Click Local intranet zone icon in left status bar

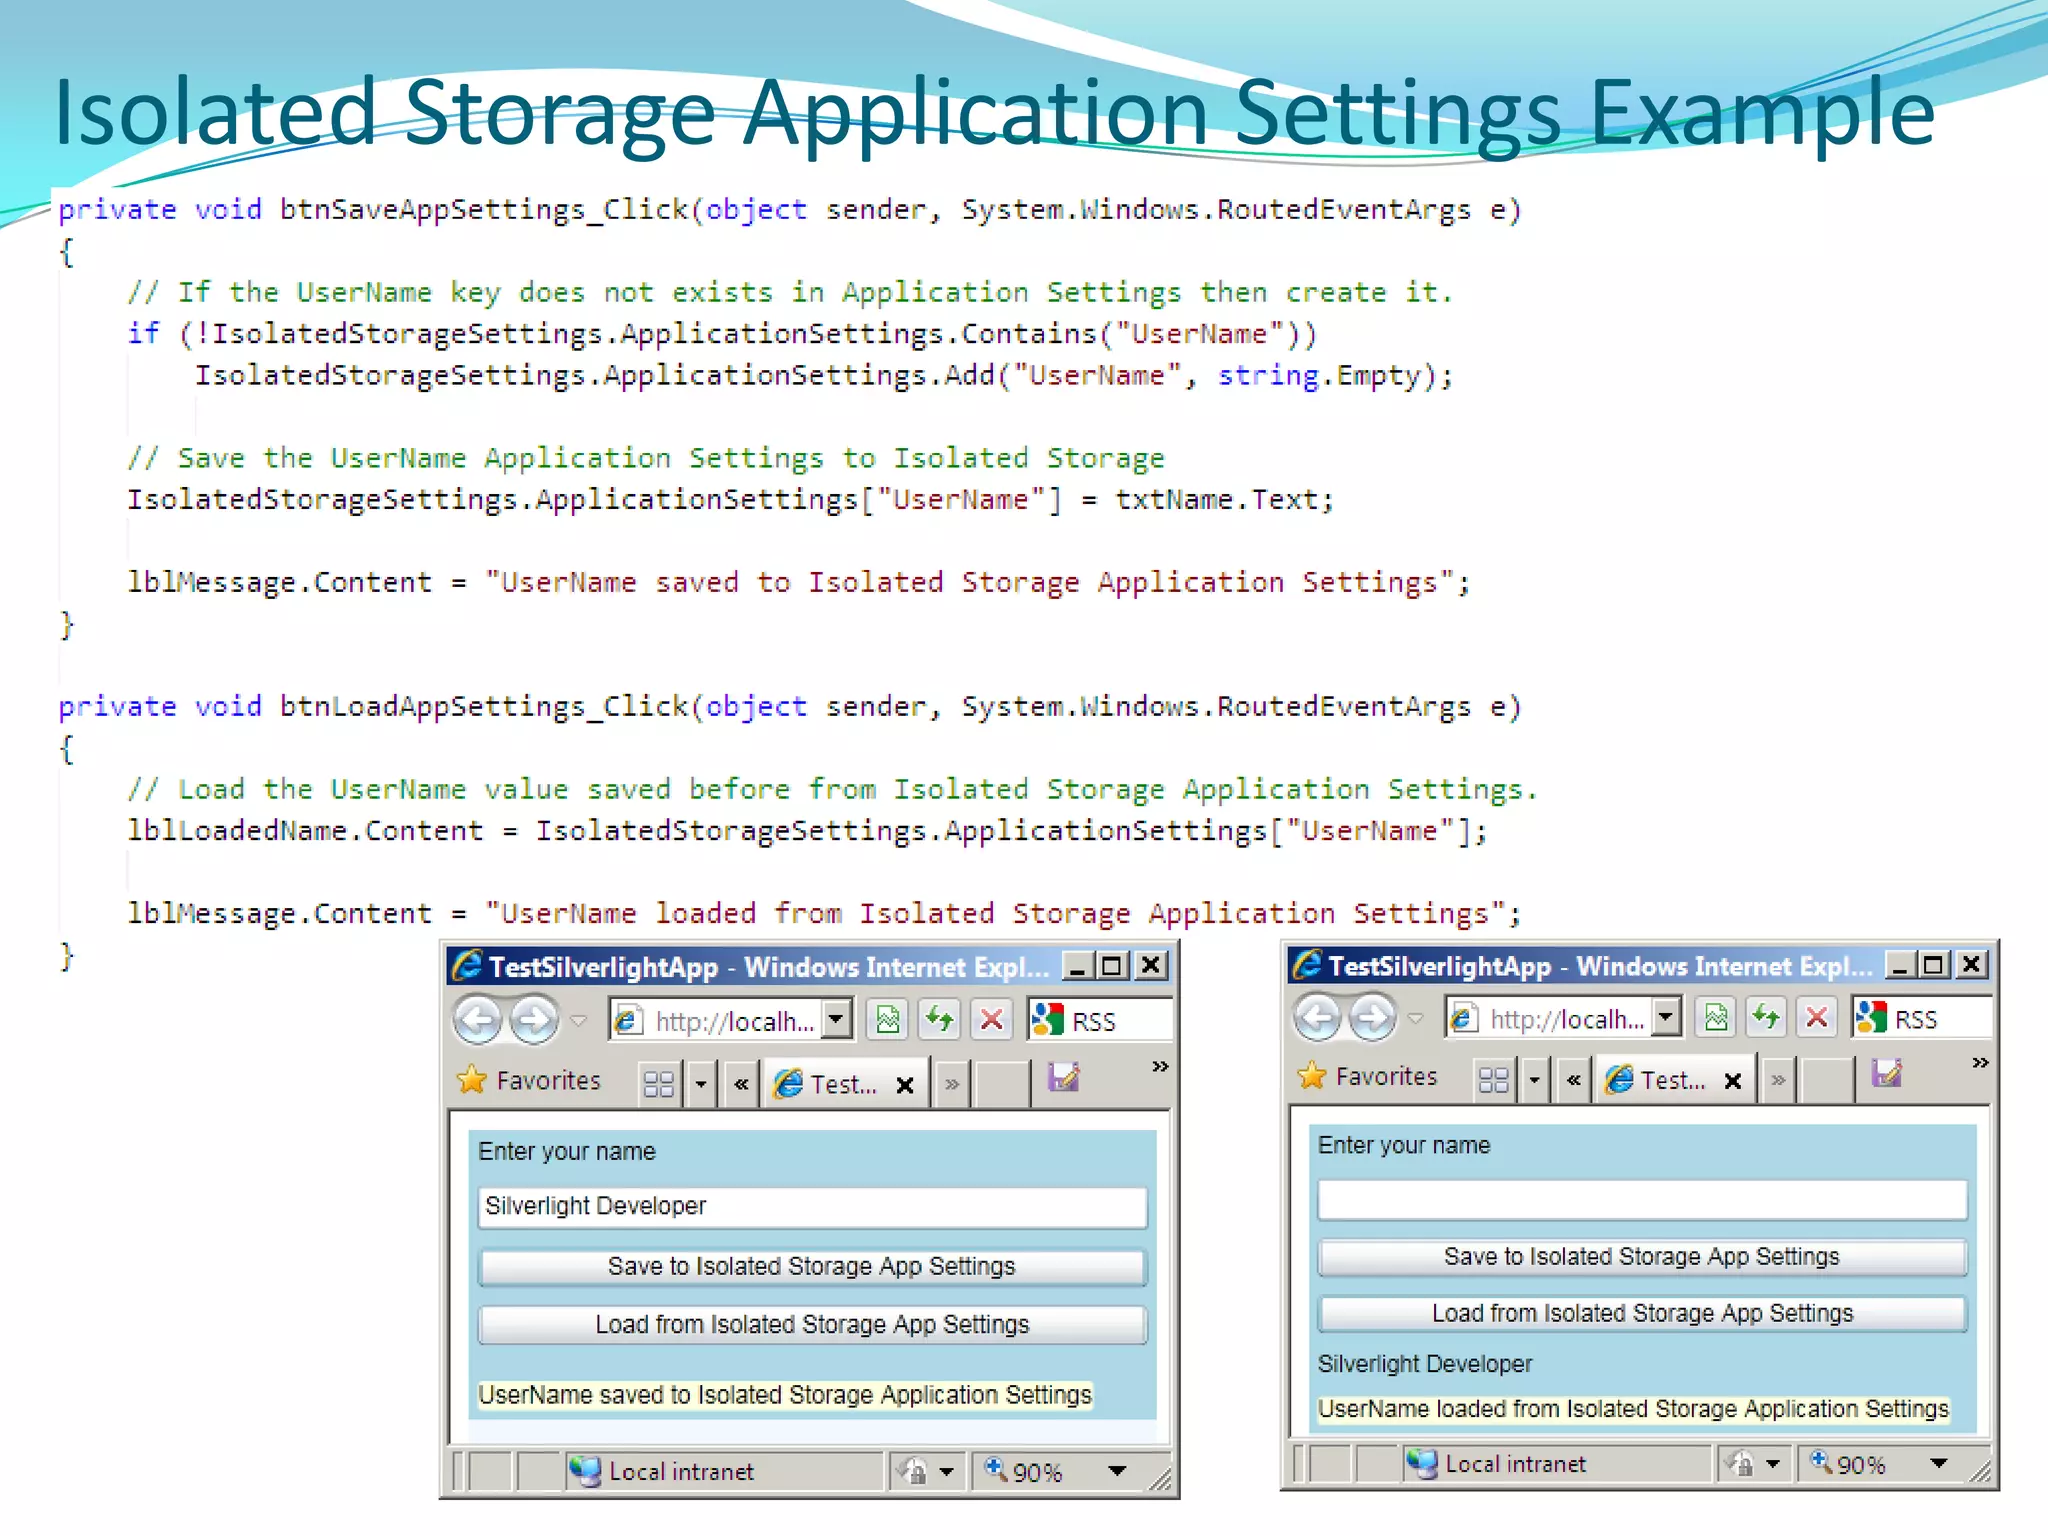click(584, 1471)
